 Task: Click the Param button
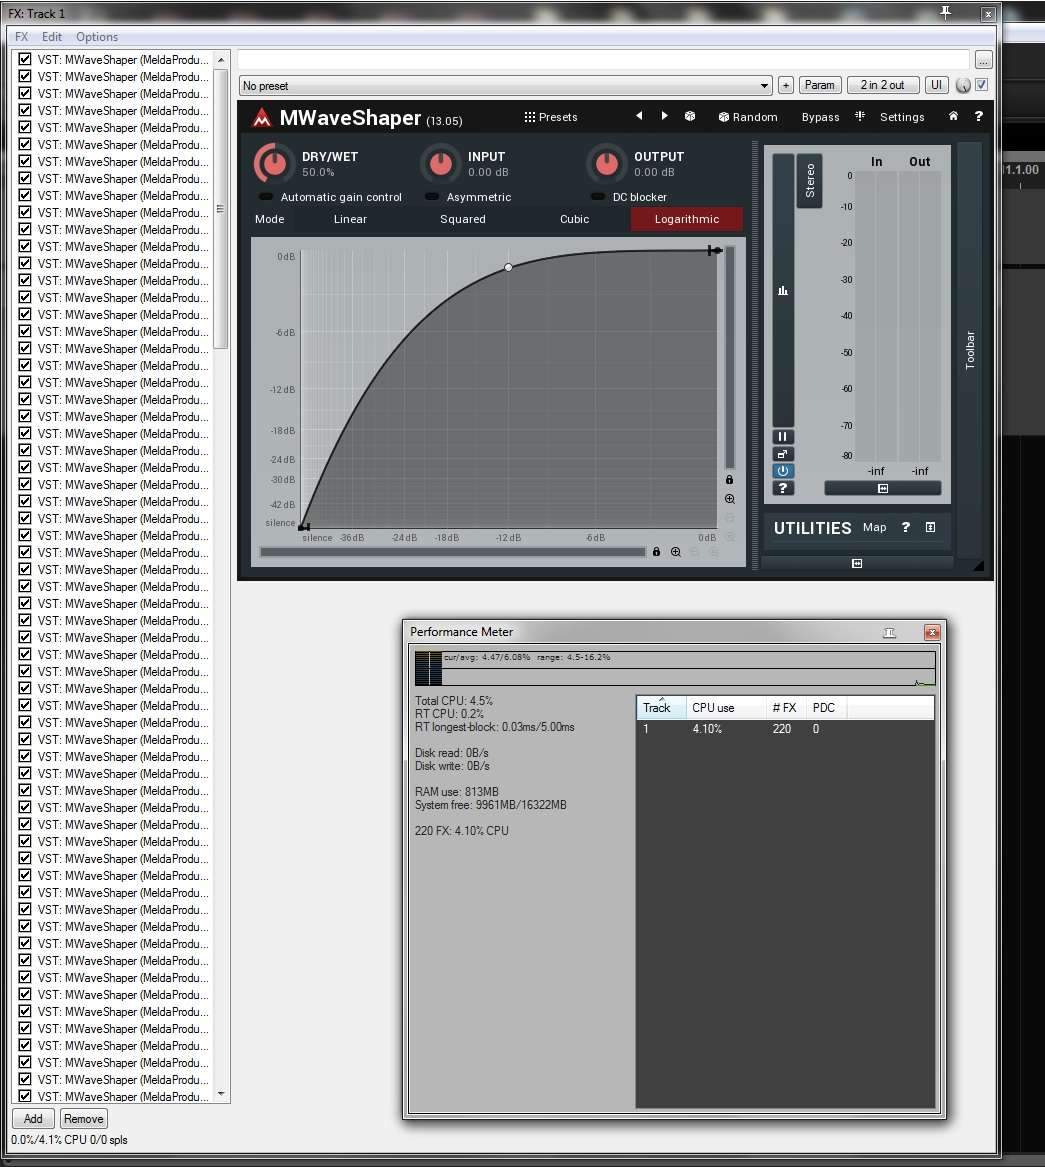[x=819, y=86]
